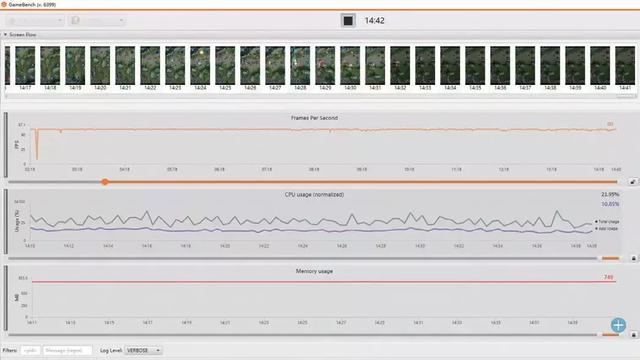
Task: Click the GameBench app icon in the title bar
Action: click(3, 4)
